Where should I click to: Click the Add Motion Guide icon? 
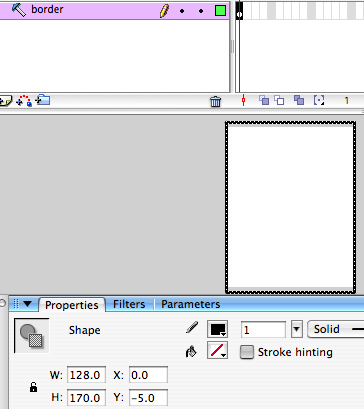click(x=24, y=100)
